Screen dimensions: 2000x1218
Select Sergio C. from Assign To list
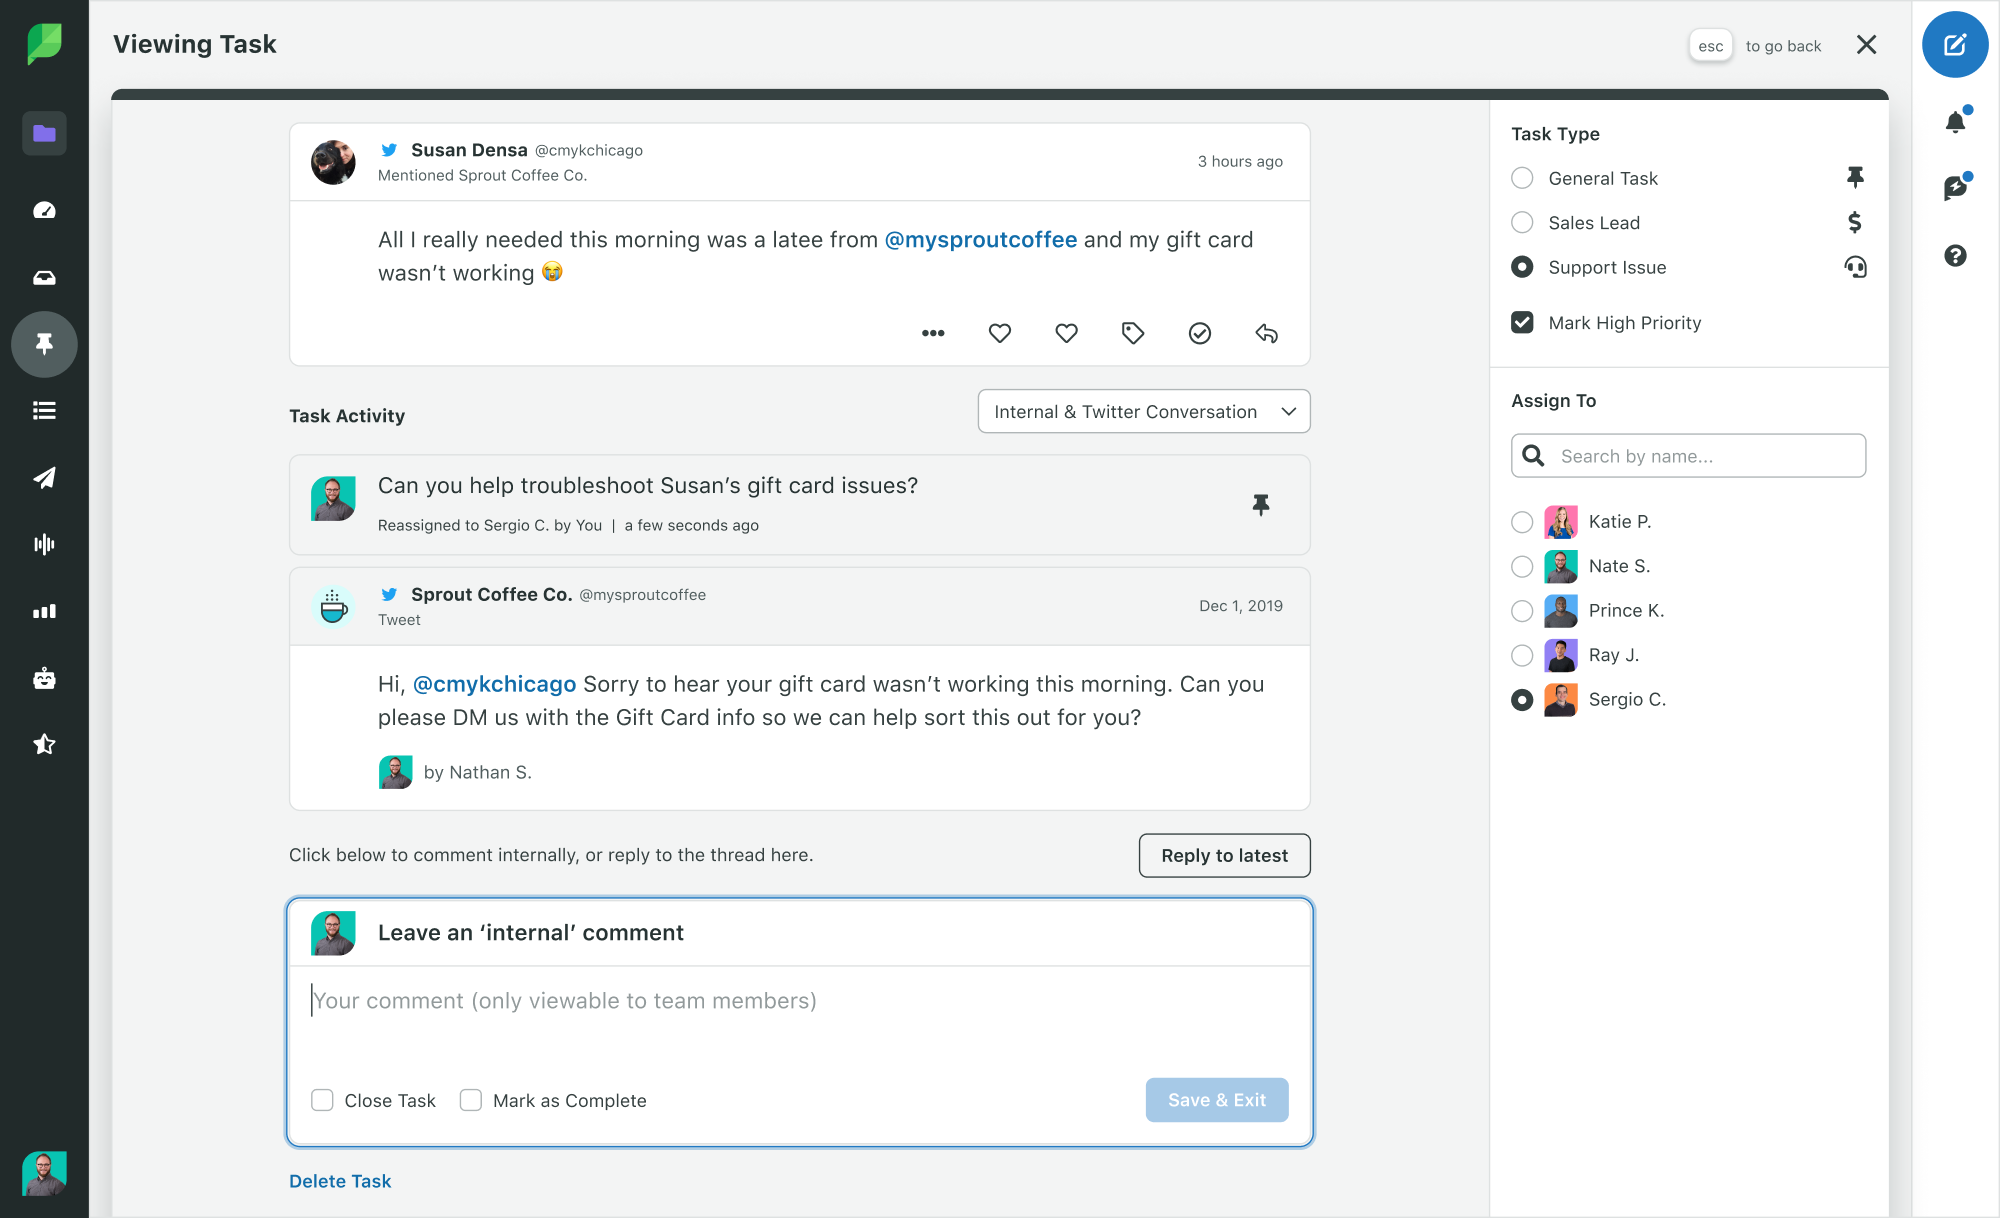(x=1521, y=698)
